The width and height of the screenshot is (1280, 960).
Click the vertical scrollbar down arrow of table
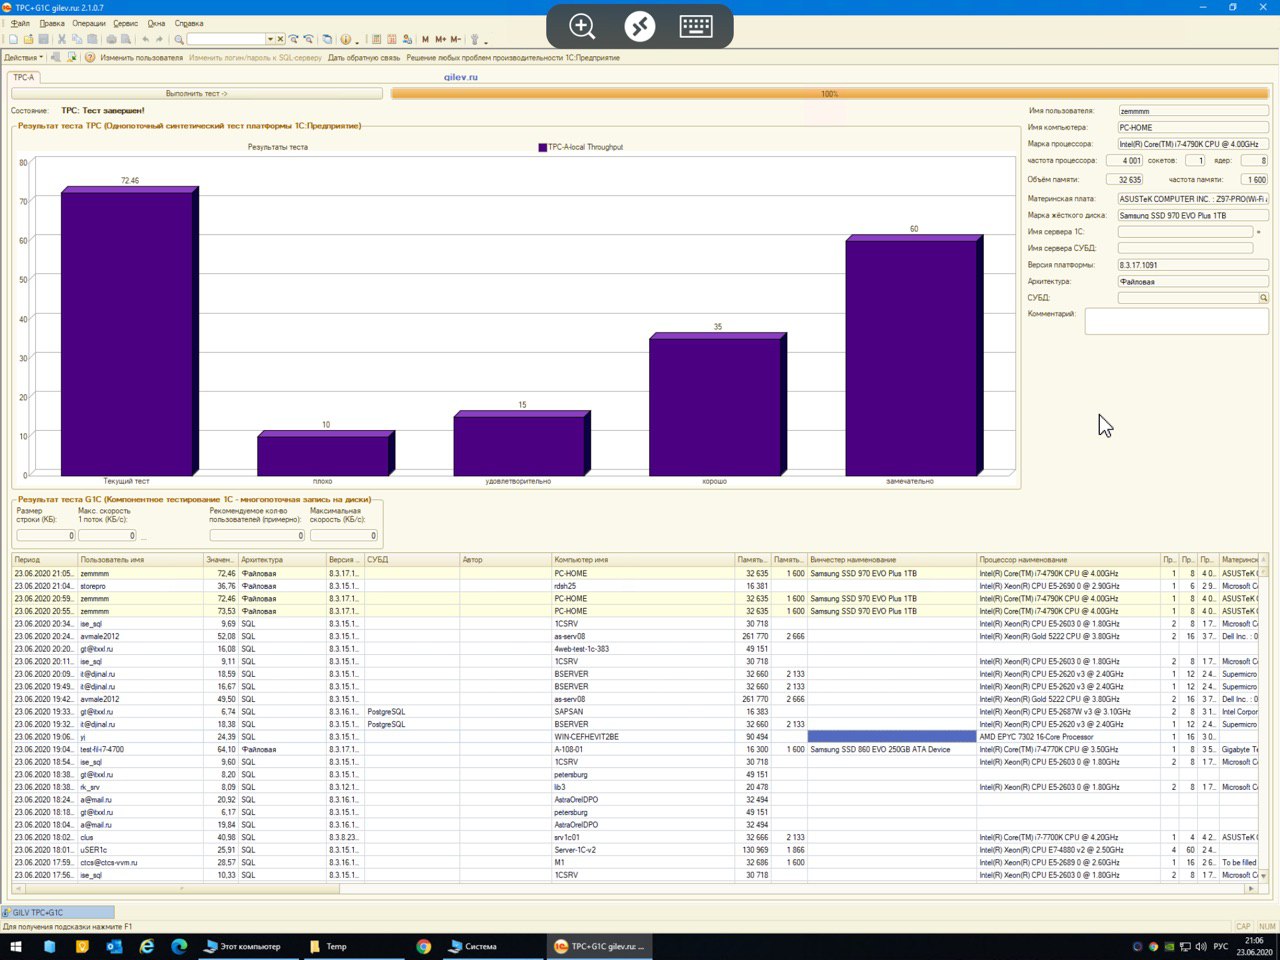pos(1264,876)
